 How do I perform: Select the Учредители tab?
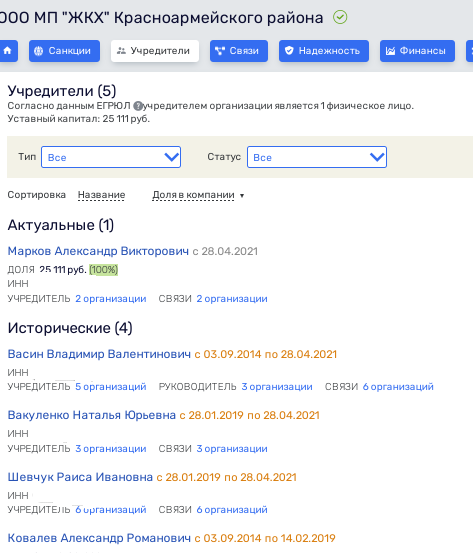click(155, 51)
